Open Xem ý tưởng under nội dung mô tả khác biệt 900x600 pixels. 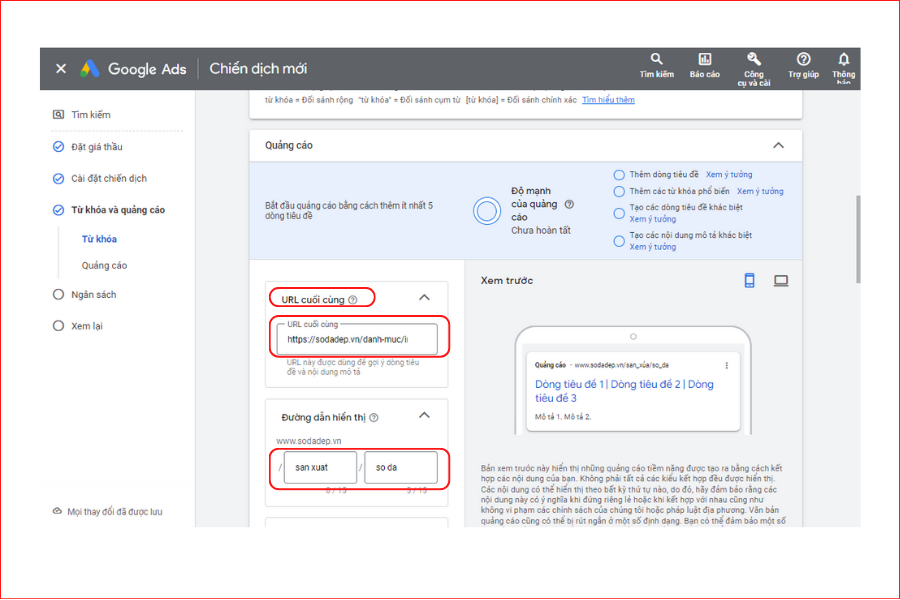653,247
